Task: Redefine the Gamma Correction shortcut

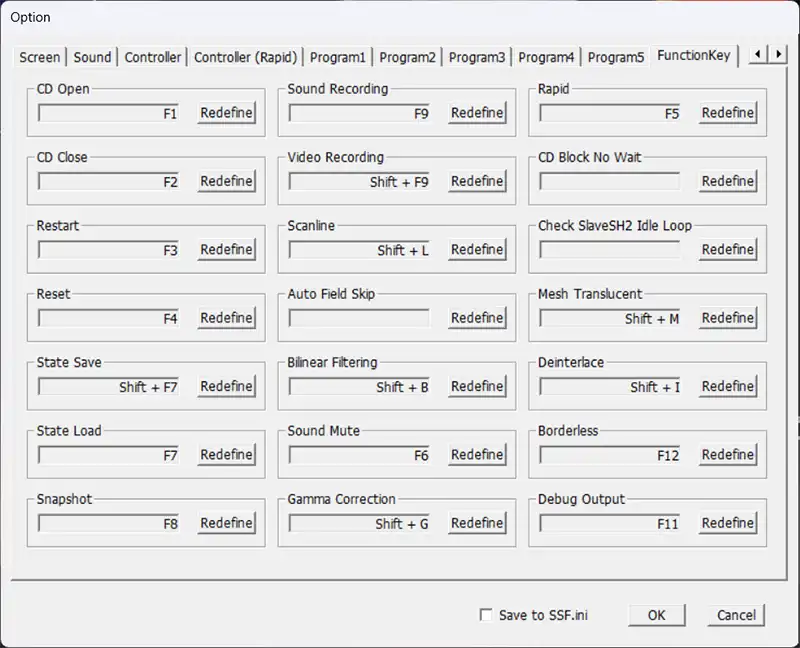Action: pyautogui.click(x=477, y=523)
